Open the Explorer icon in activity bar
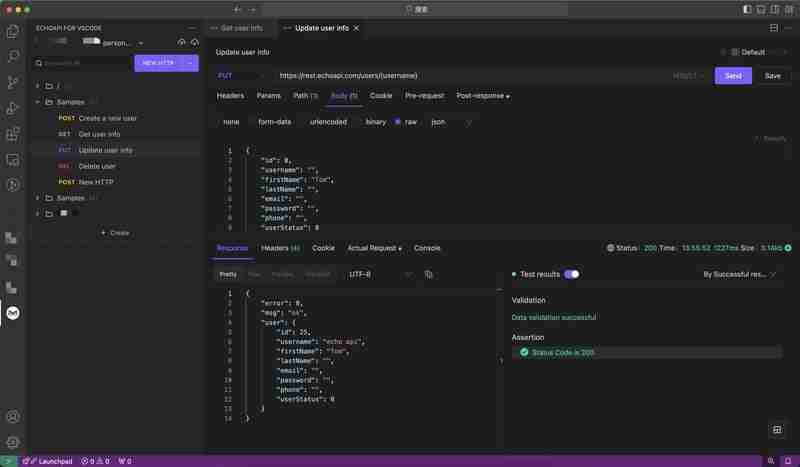800x467 pixels. coord(13,32)
